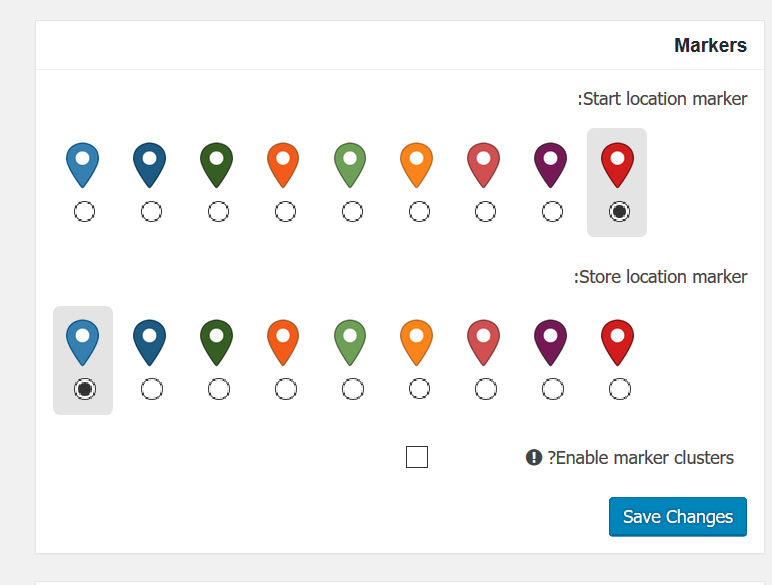Viewport: 772px width, 585px height.
Task: Click the Save Changes button
Action: (x=678, y=517)
